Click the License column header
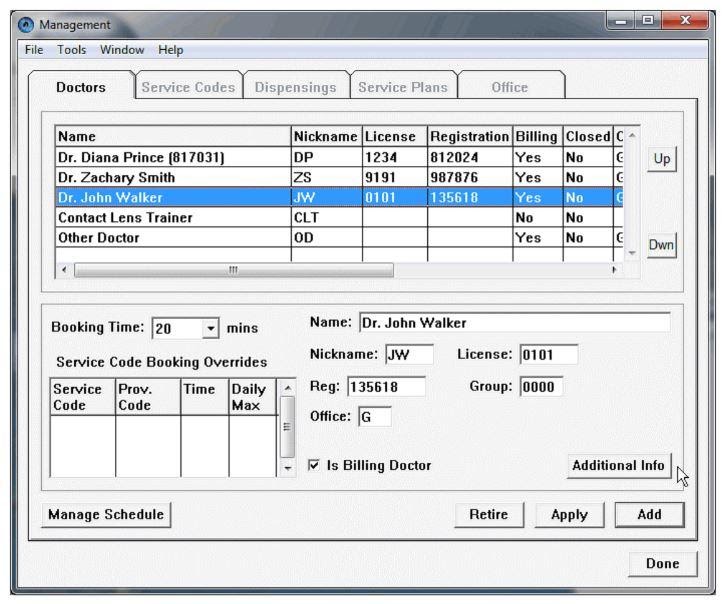Viewport: 727px width, 604px height. pyautogui.click(x=395, y=136)
